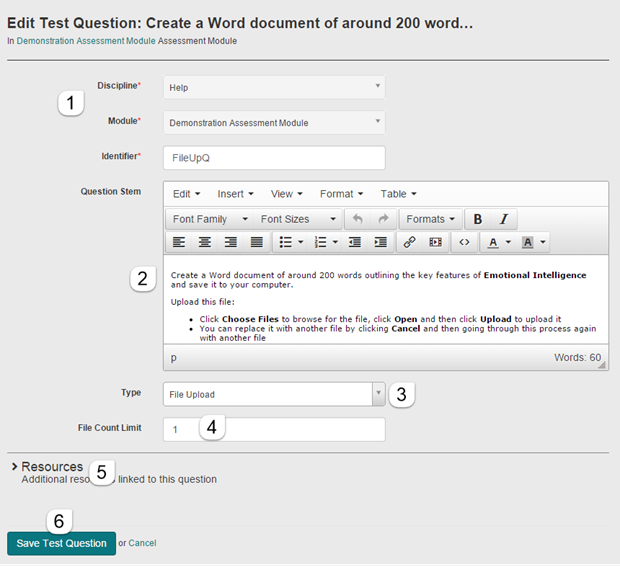620x567 pixels.
Task: Click the Cancel link
Action: click(142, 543)
